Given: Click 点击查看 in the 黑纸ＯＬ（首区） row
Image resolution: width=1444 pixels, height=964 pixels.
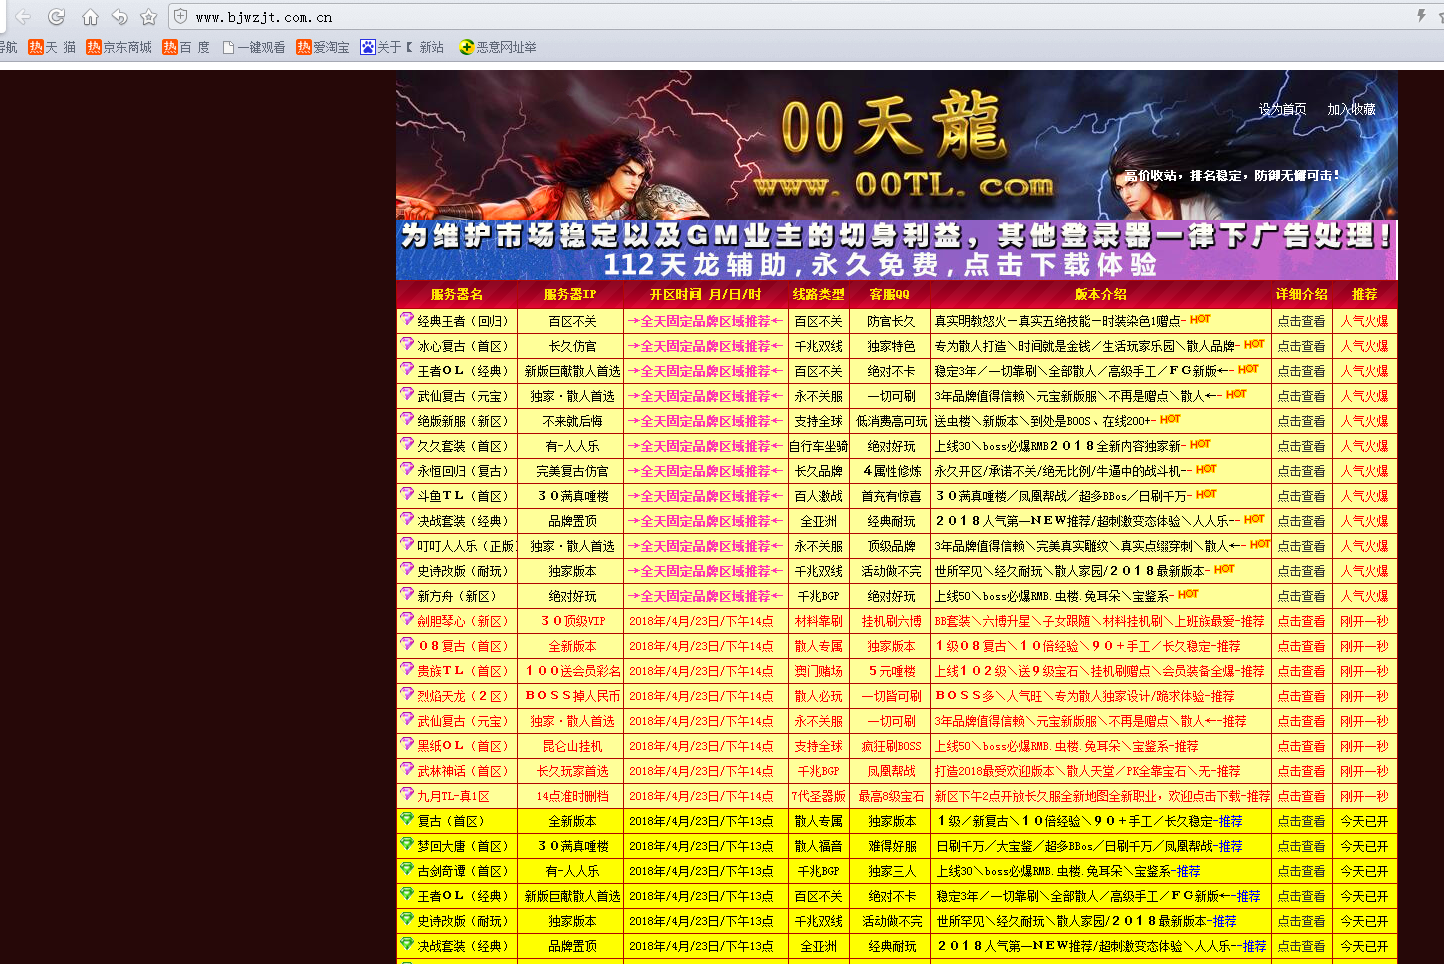Looking at the screenshot, I should tap(1301, 746).
